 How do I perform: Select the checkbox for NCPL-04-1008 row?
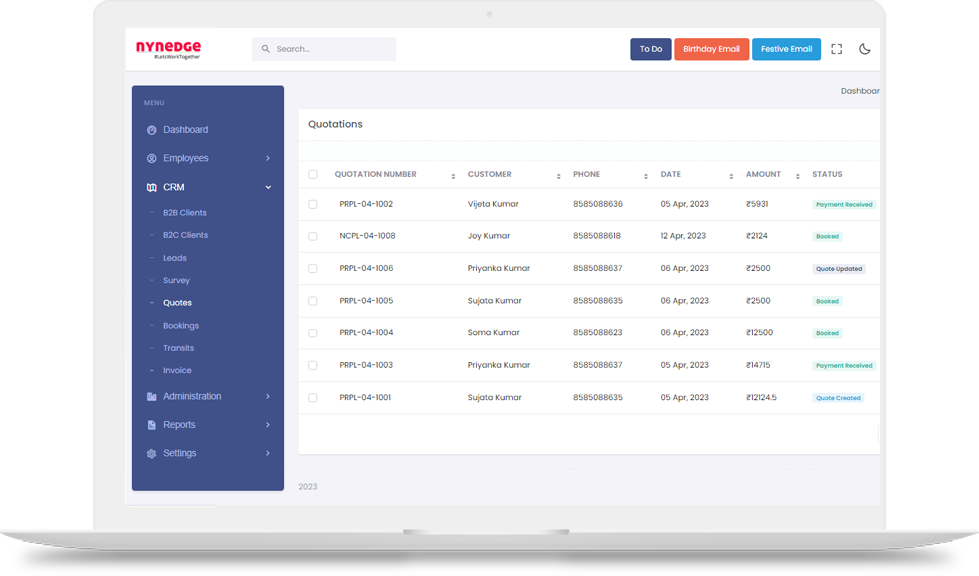coord(312,235)
